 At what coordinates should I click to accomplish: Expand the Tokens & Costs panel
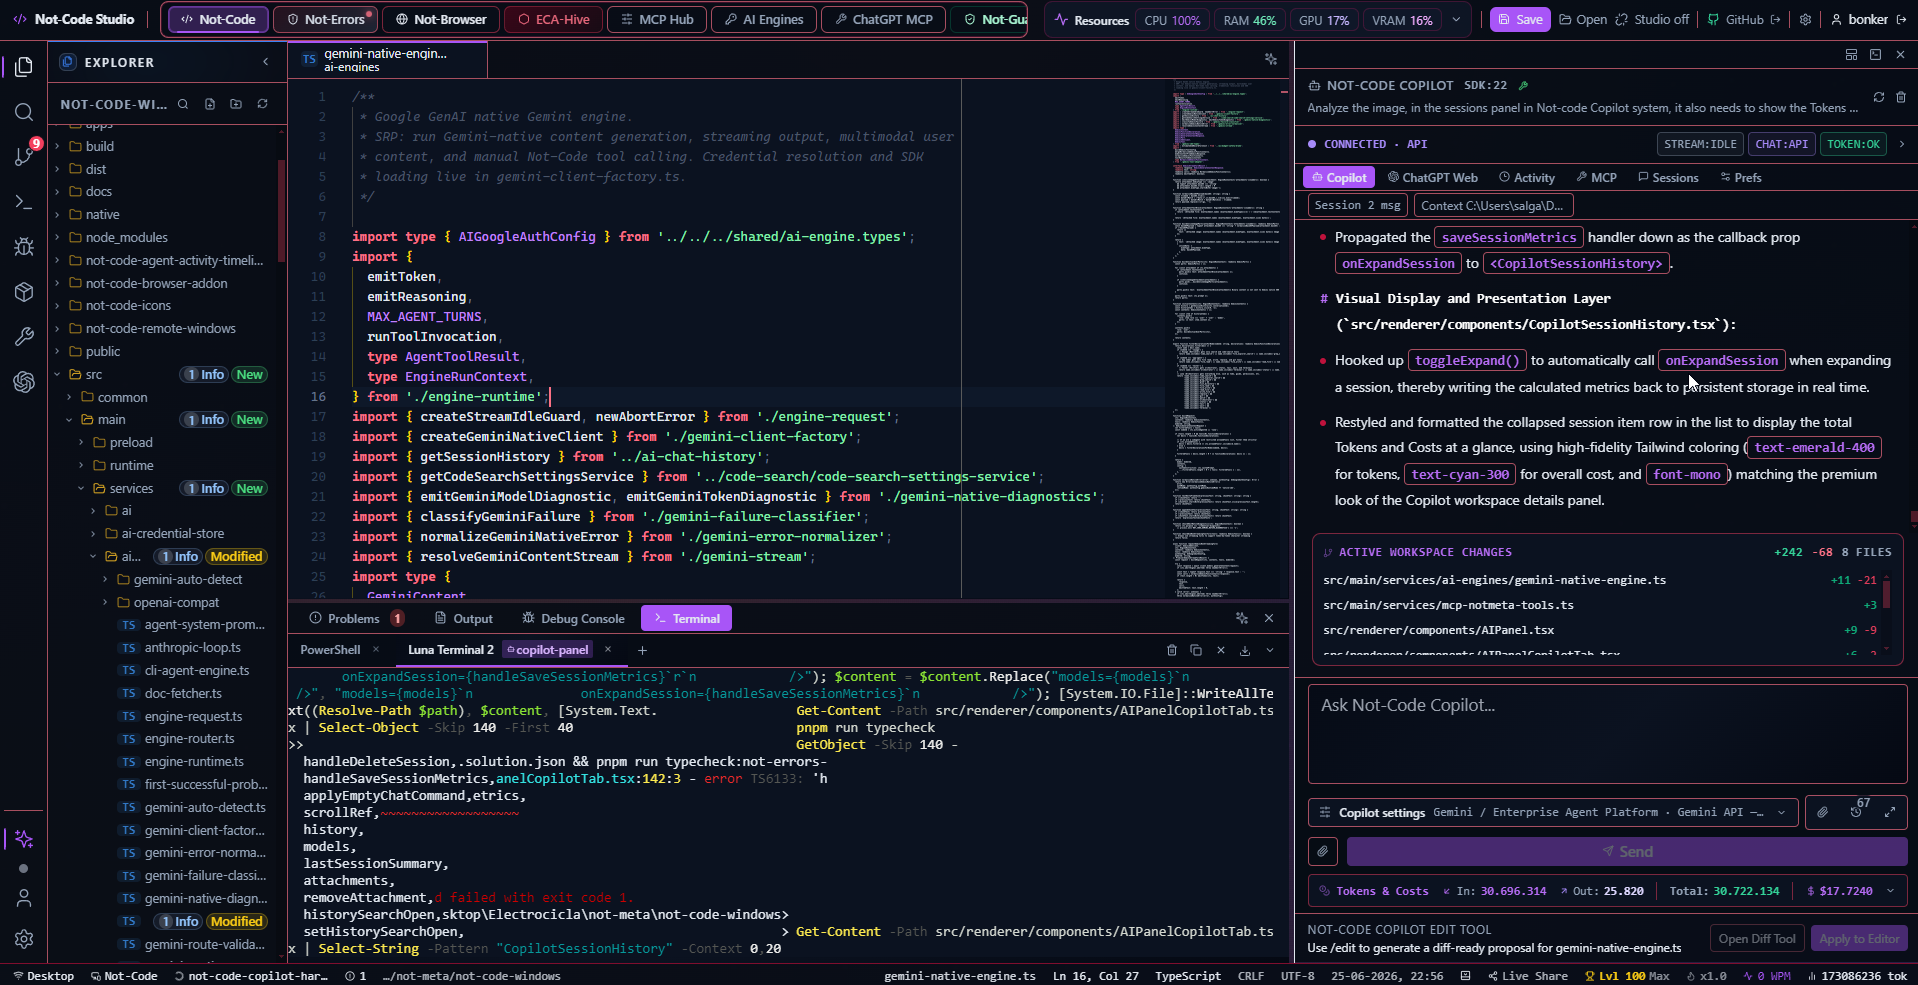1890,891
